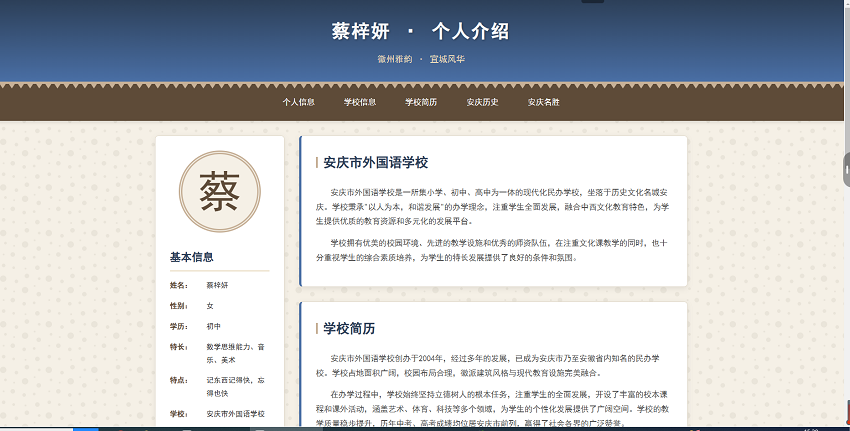This screenshot has width=850, height=431.
Task: Select the 安庆市外国语学校 card heading
Action: point(375,162)
